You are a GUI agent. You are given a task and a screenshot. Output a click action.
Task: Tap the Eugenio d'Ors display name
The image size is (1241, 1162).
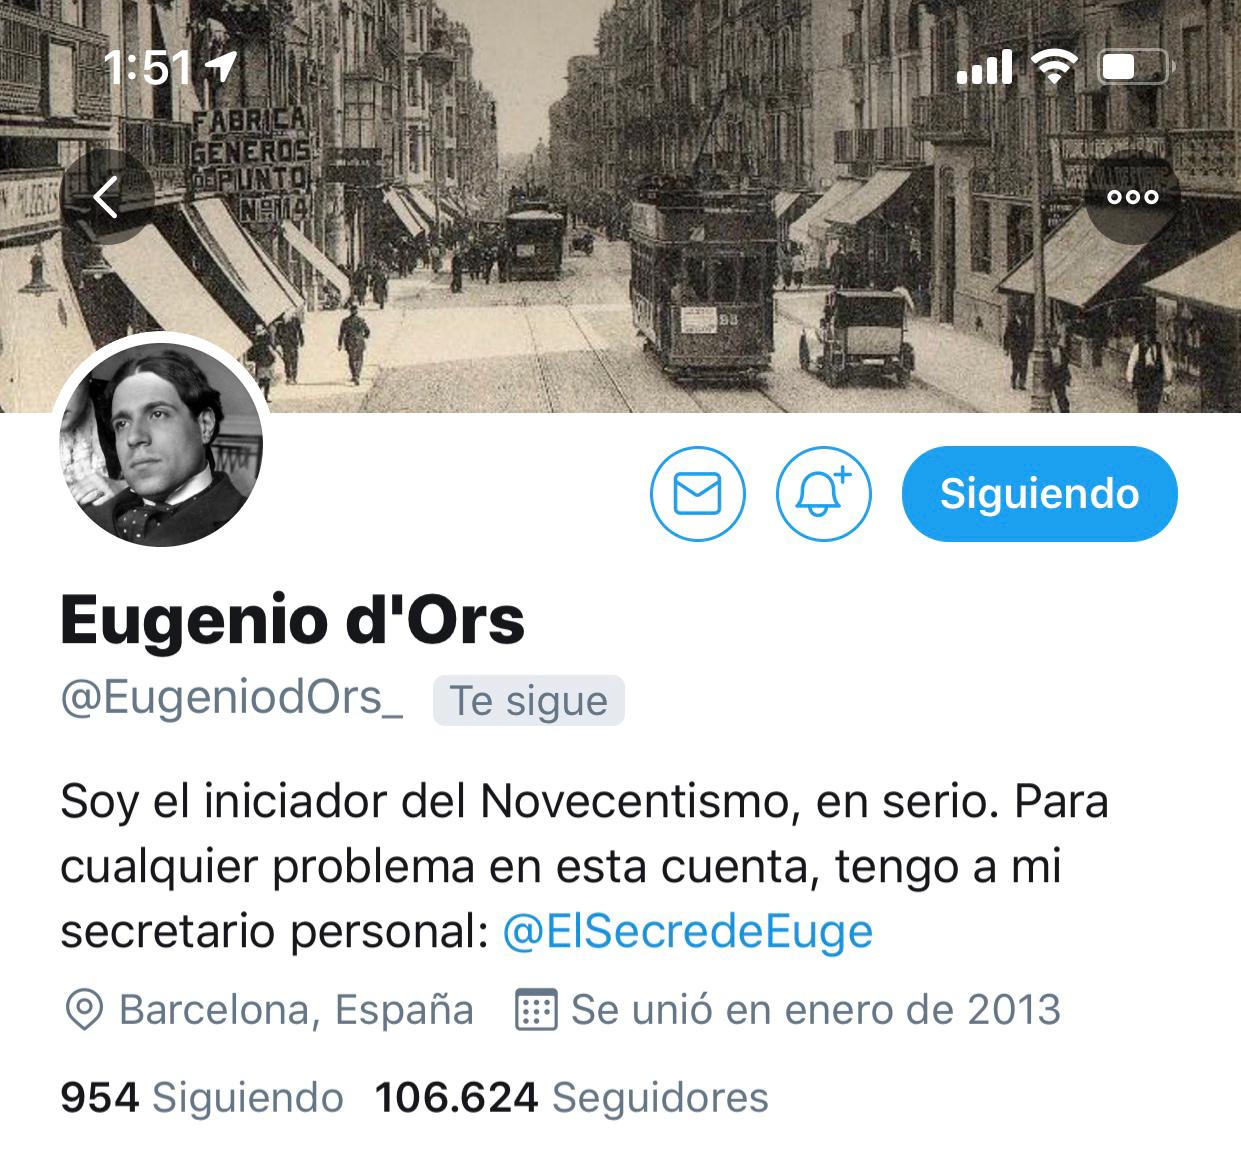coord(293,620)
